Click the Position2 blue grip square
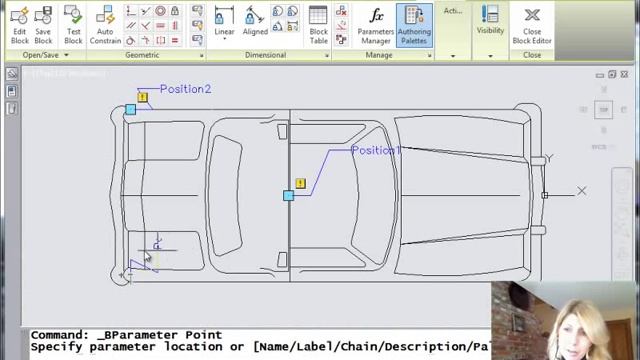This screenshot has width=640, height=360. click(130, 109)
